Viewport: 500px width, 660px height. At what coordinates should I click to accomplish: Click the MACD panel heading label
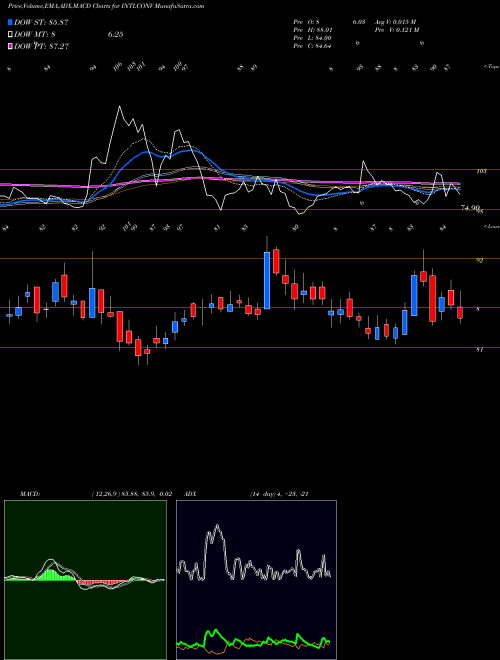point(29,494)
